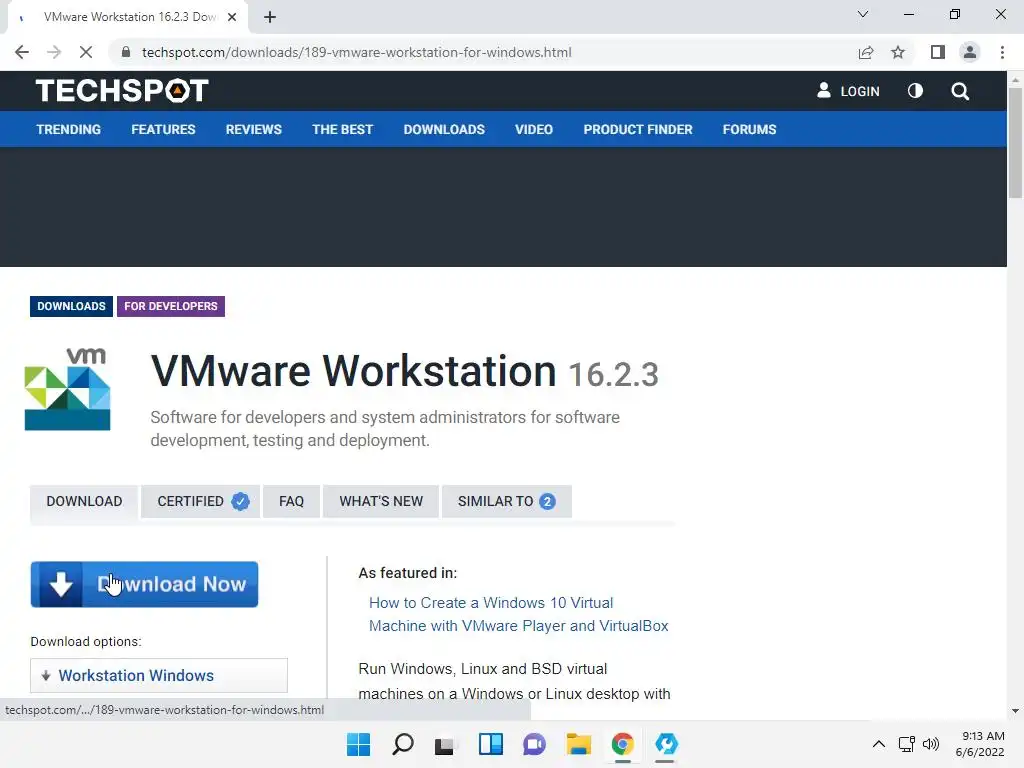This screenshot has height=768, width=1024.
Task: Open the VIDEO nav item
Action: point(534,129)
